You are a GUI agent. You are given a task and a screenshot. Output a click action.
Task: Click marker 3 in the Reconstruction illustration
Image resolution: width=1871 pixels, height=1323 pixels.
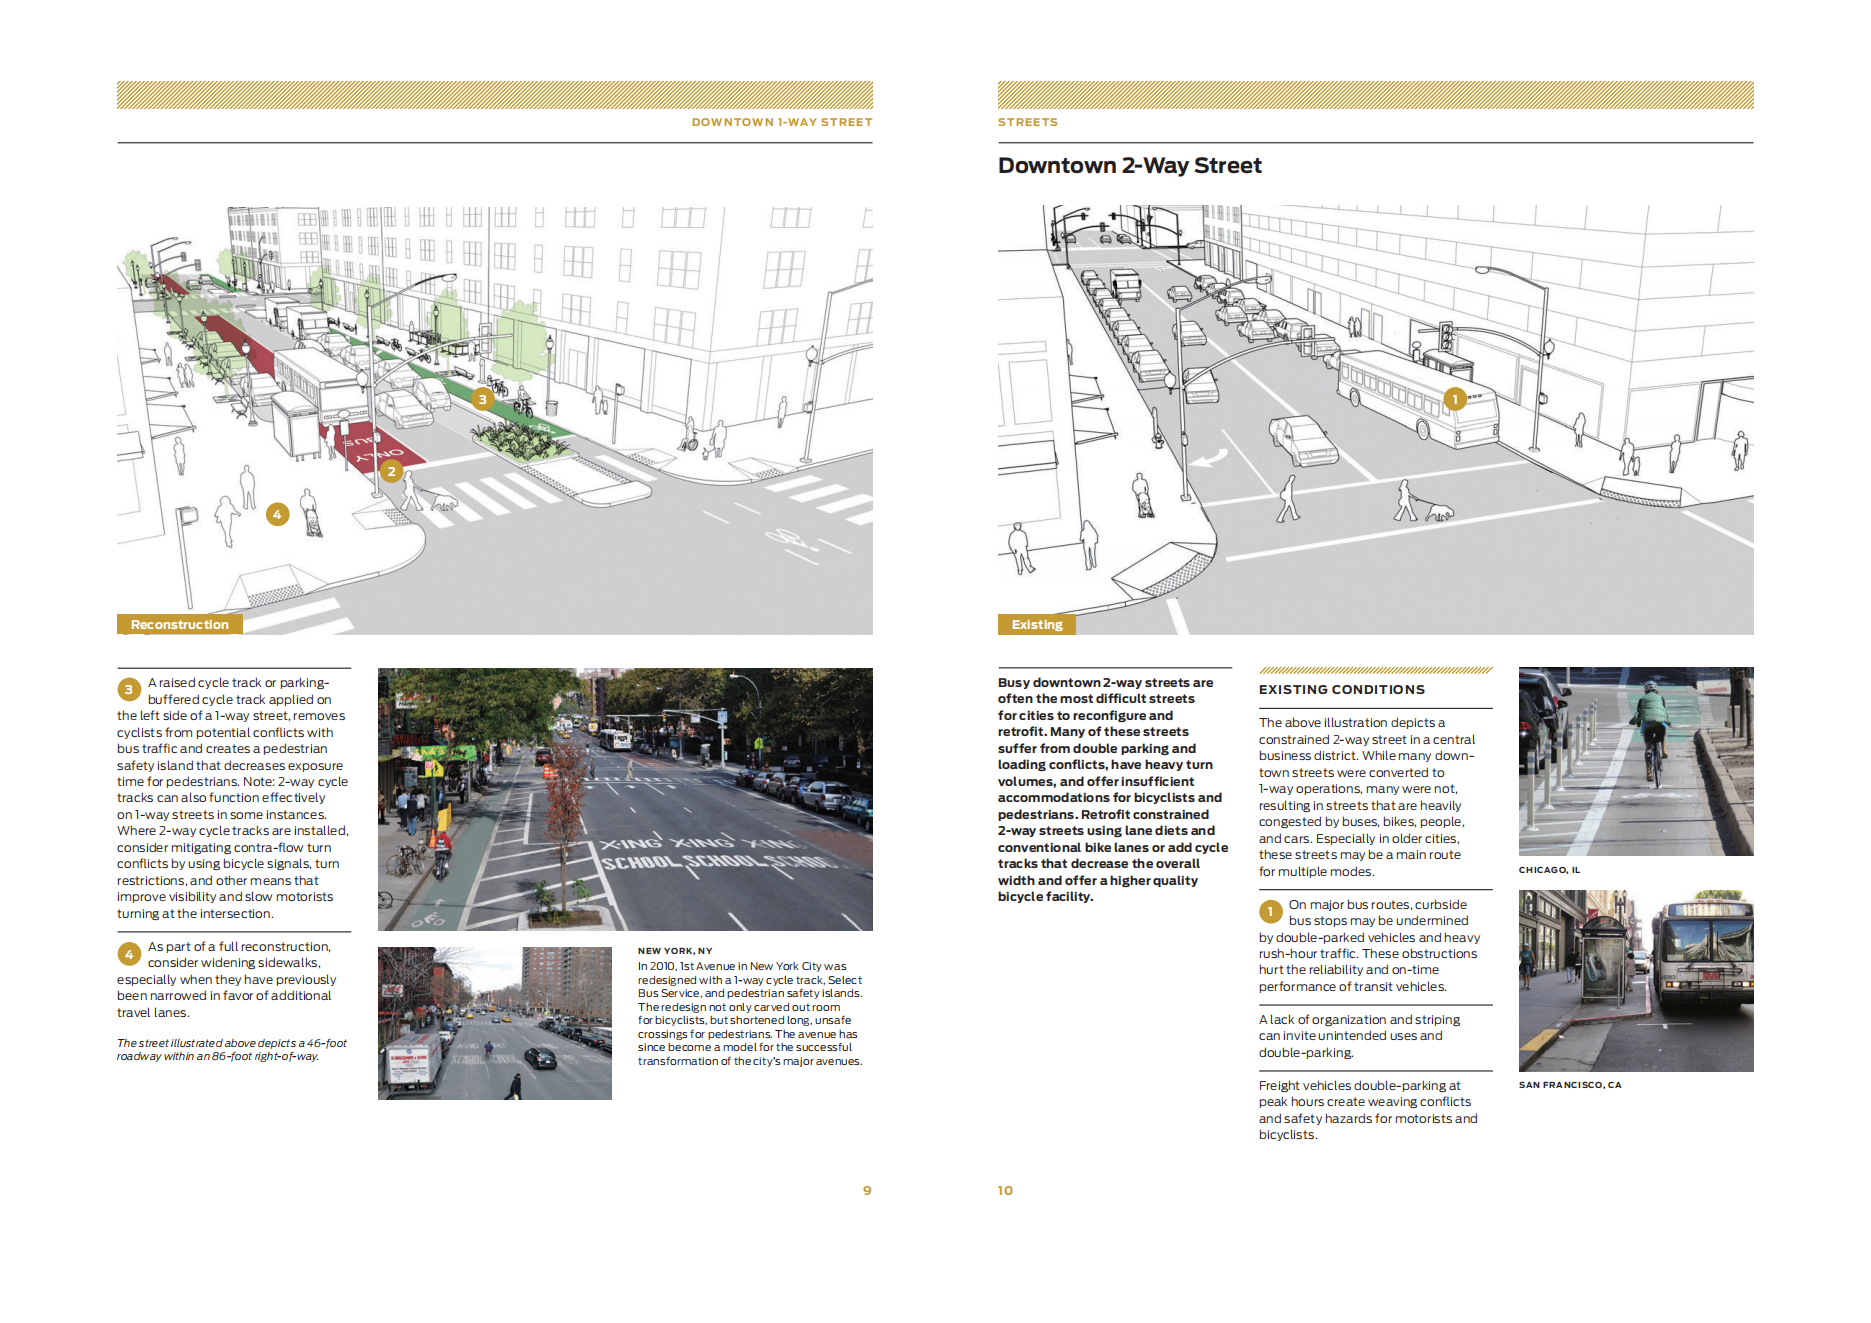[x=483, y=399]
